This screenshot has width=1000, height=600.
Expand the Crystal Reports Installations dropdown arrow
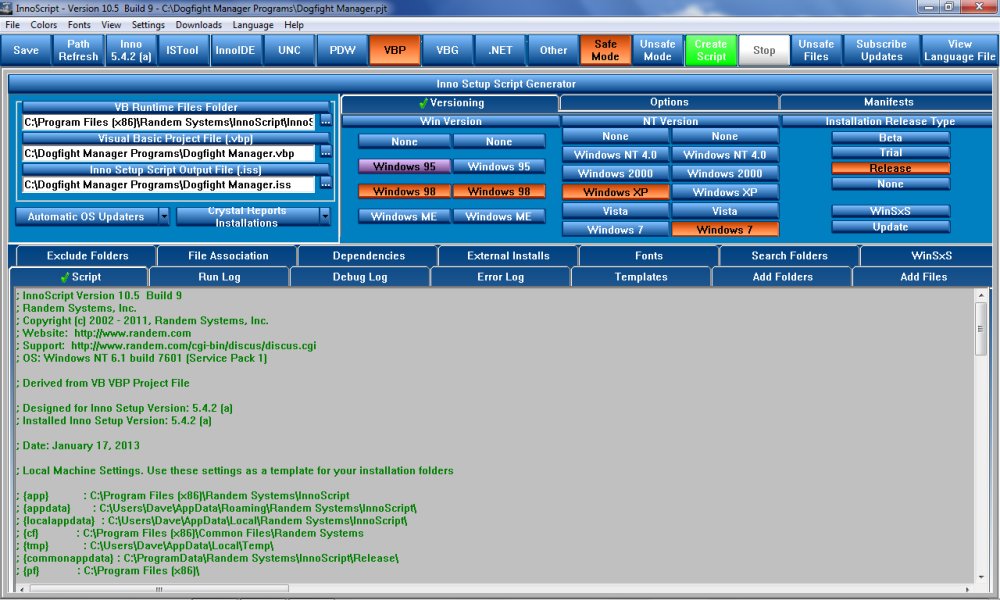point(325,217)
